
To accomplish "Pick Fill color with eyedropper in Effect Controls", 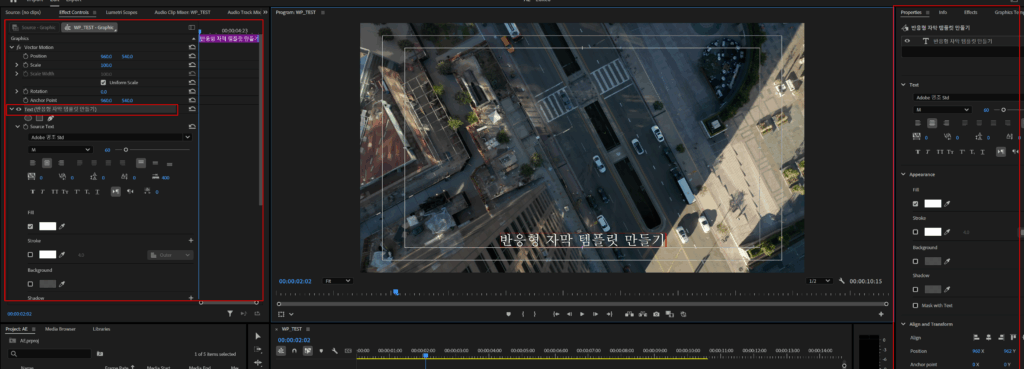I will tap(63, 227).
